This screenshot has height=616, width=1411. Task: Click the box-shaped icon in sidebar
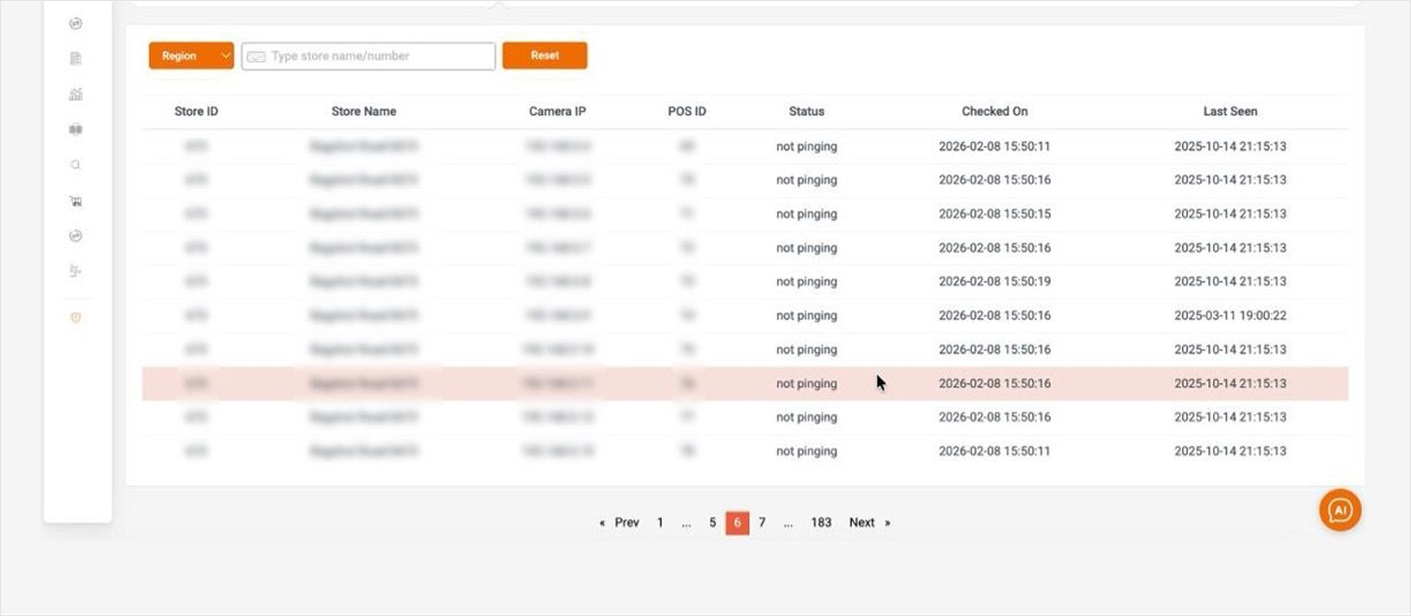[x=76, y=130]
